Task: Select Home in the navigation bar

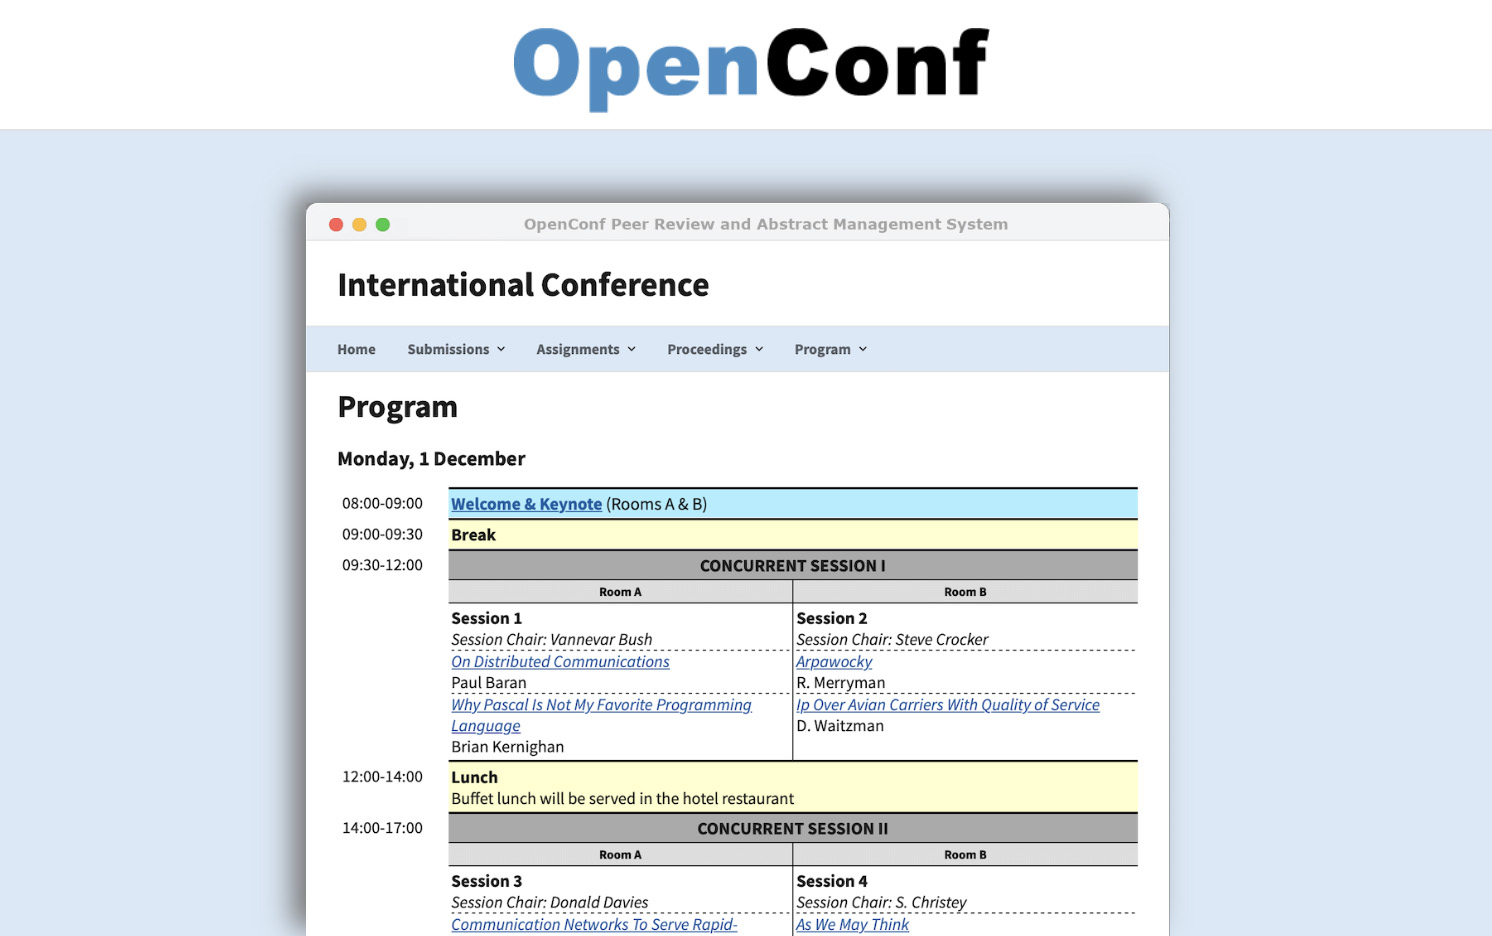Action: (356, 348)
